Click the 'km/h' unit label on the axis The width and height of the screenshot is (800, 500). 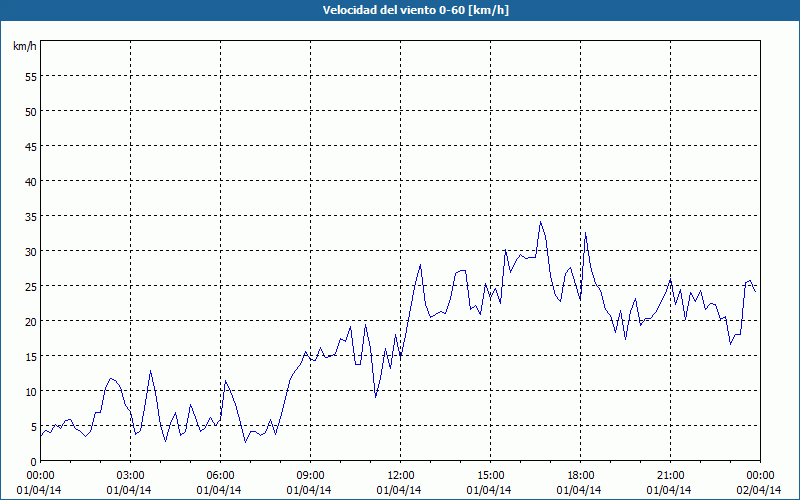25,46
